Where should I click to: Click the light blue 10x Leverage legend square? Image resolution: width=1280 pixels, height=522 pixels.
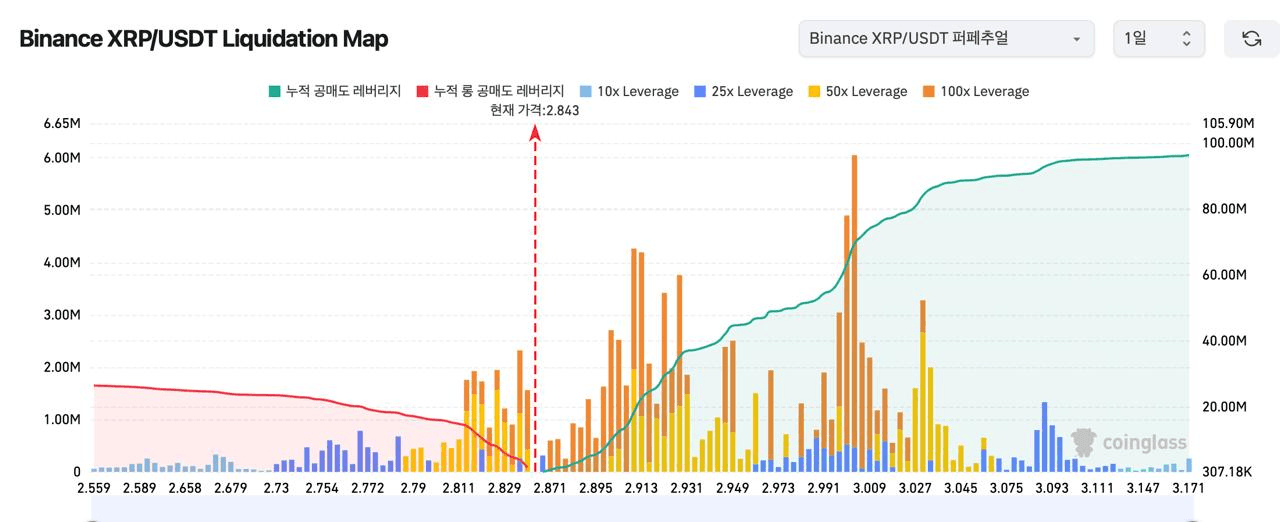(585, 91)
